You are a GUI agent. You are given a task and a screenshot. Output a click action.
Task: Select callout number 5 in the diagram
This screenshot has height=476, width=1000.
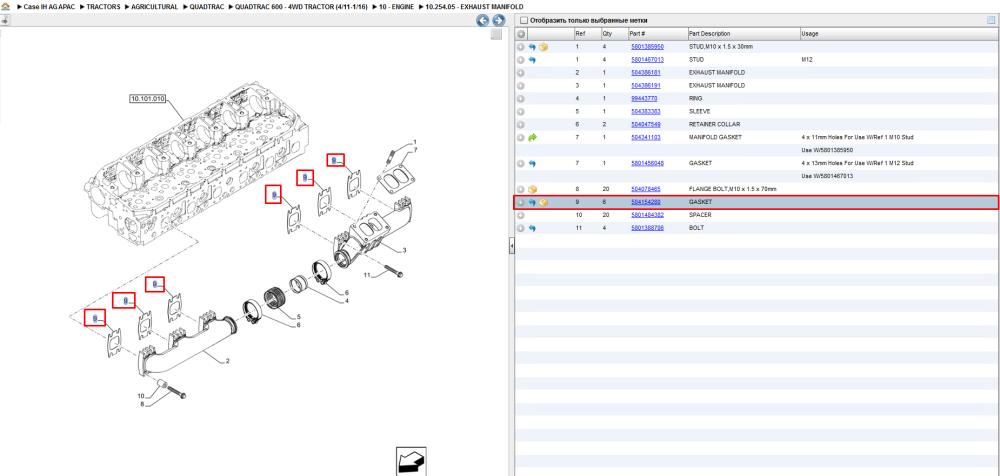298,316
